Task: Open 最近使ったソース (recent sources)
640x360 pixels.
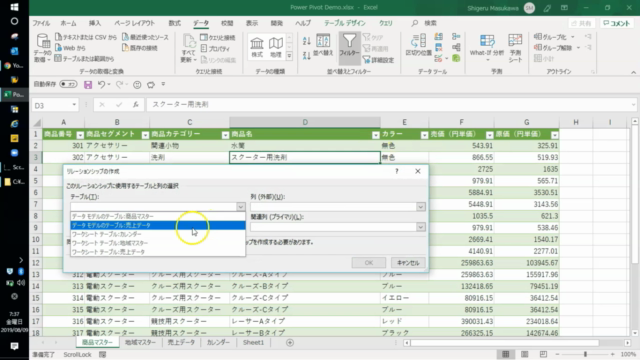Action: [145, 37]
